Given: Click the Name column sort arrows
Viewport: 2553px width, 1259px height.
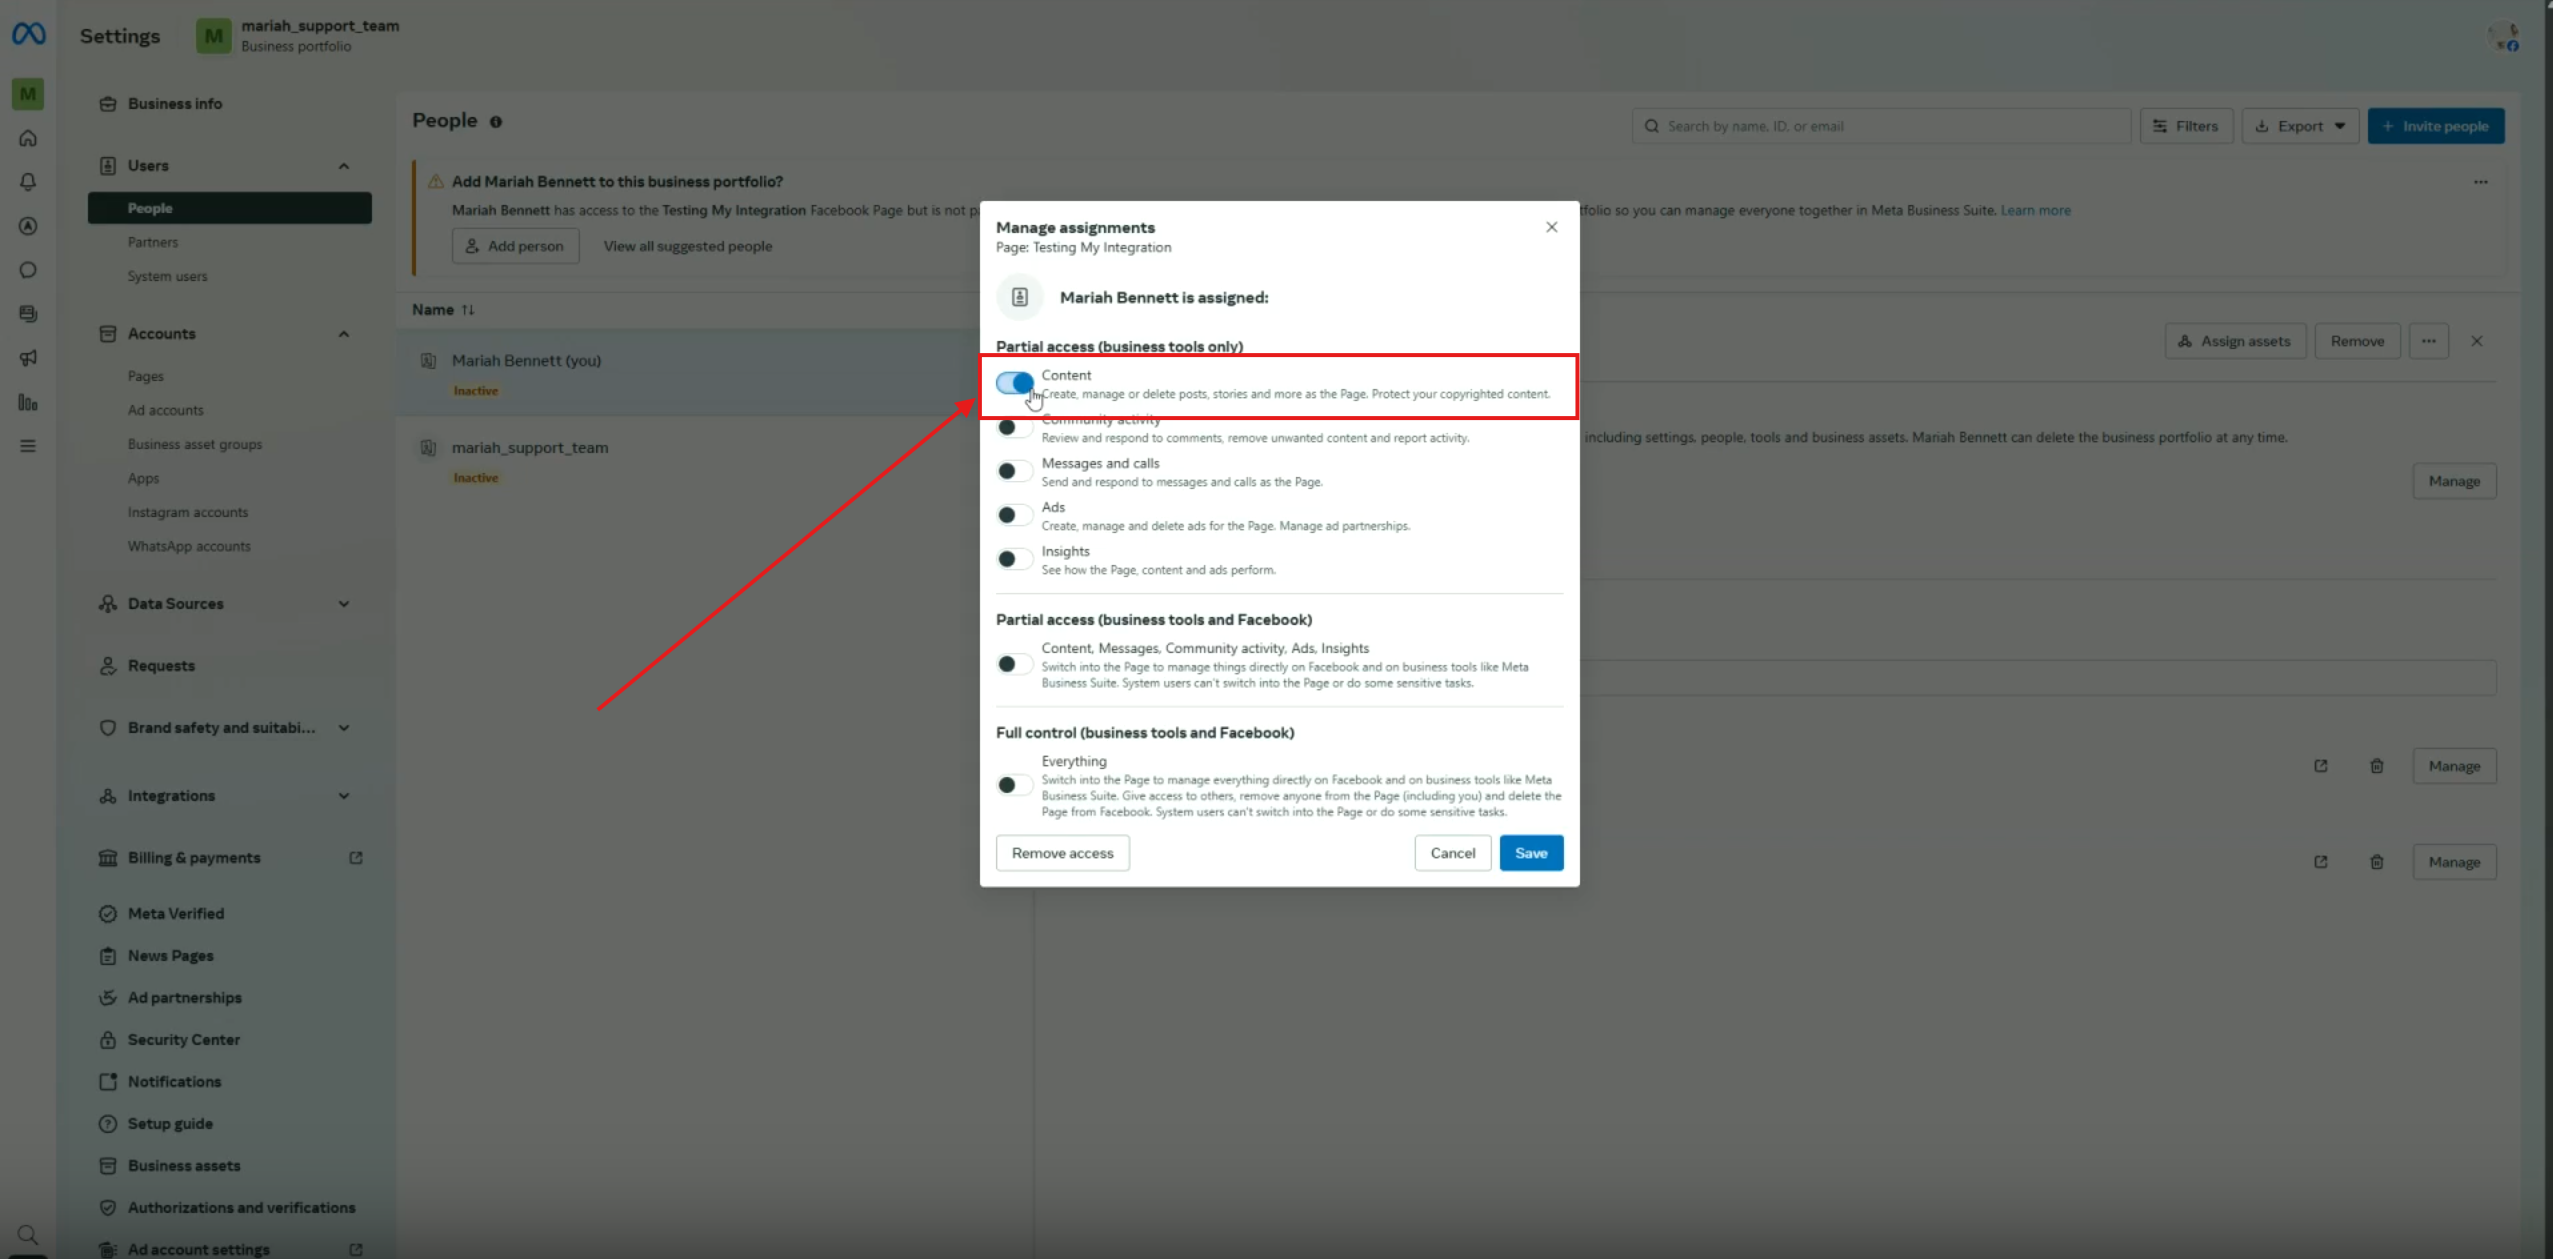Looking at the screenshot, I should 468,310.
